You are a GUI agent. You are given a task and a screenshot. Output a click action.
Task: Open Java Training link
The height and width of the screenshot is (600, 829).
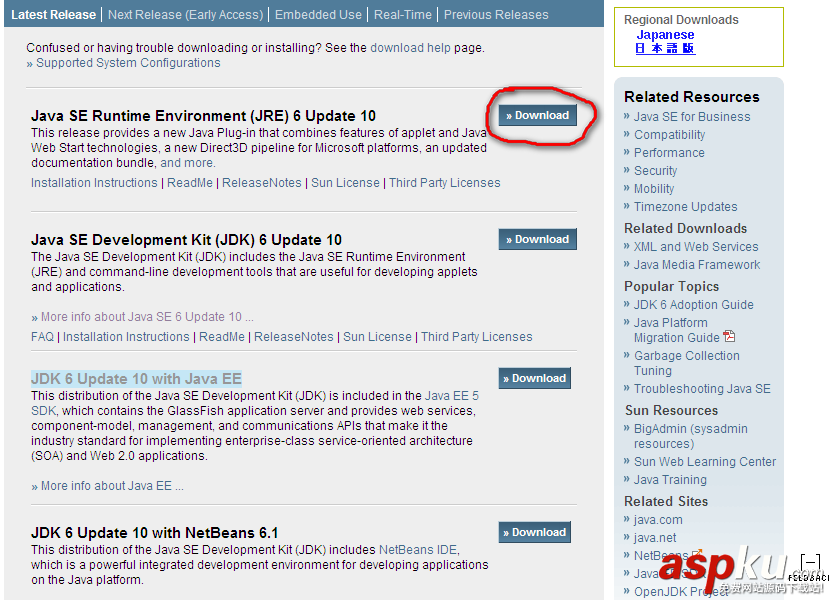tap(670, 480)
